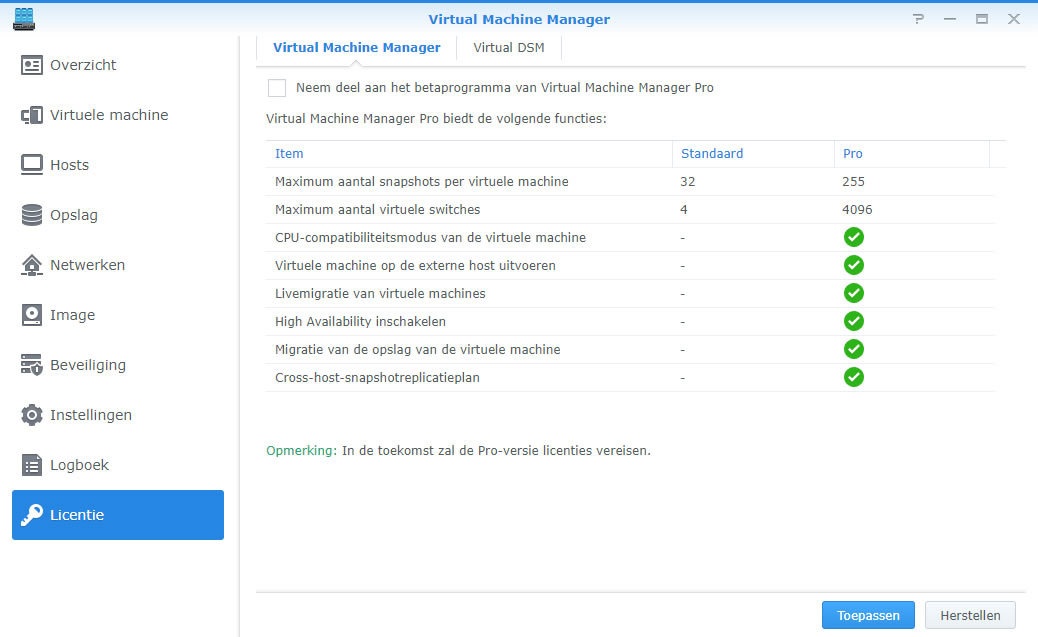The width and height of the screenshot is (1038, 637).
Task: Switch to the Virtual DSM tab
Action: click(508, 48)
